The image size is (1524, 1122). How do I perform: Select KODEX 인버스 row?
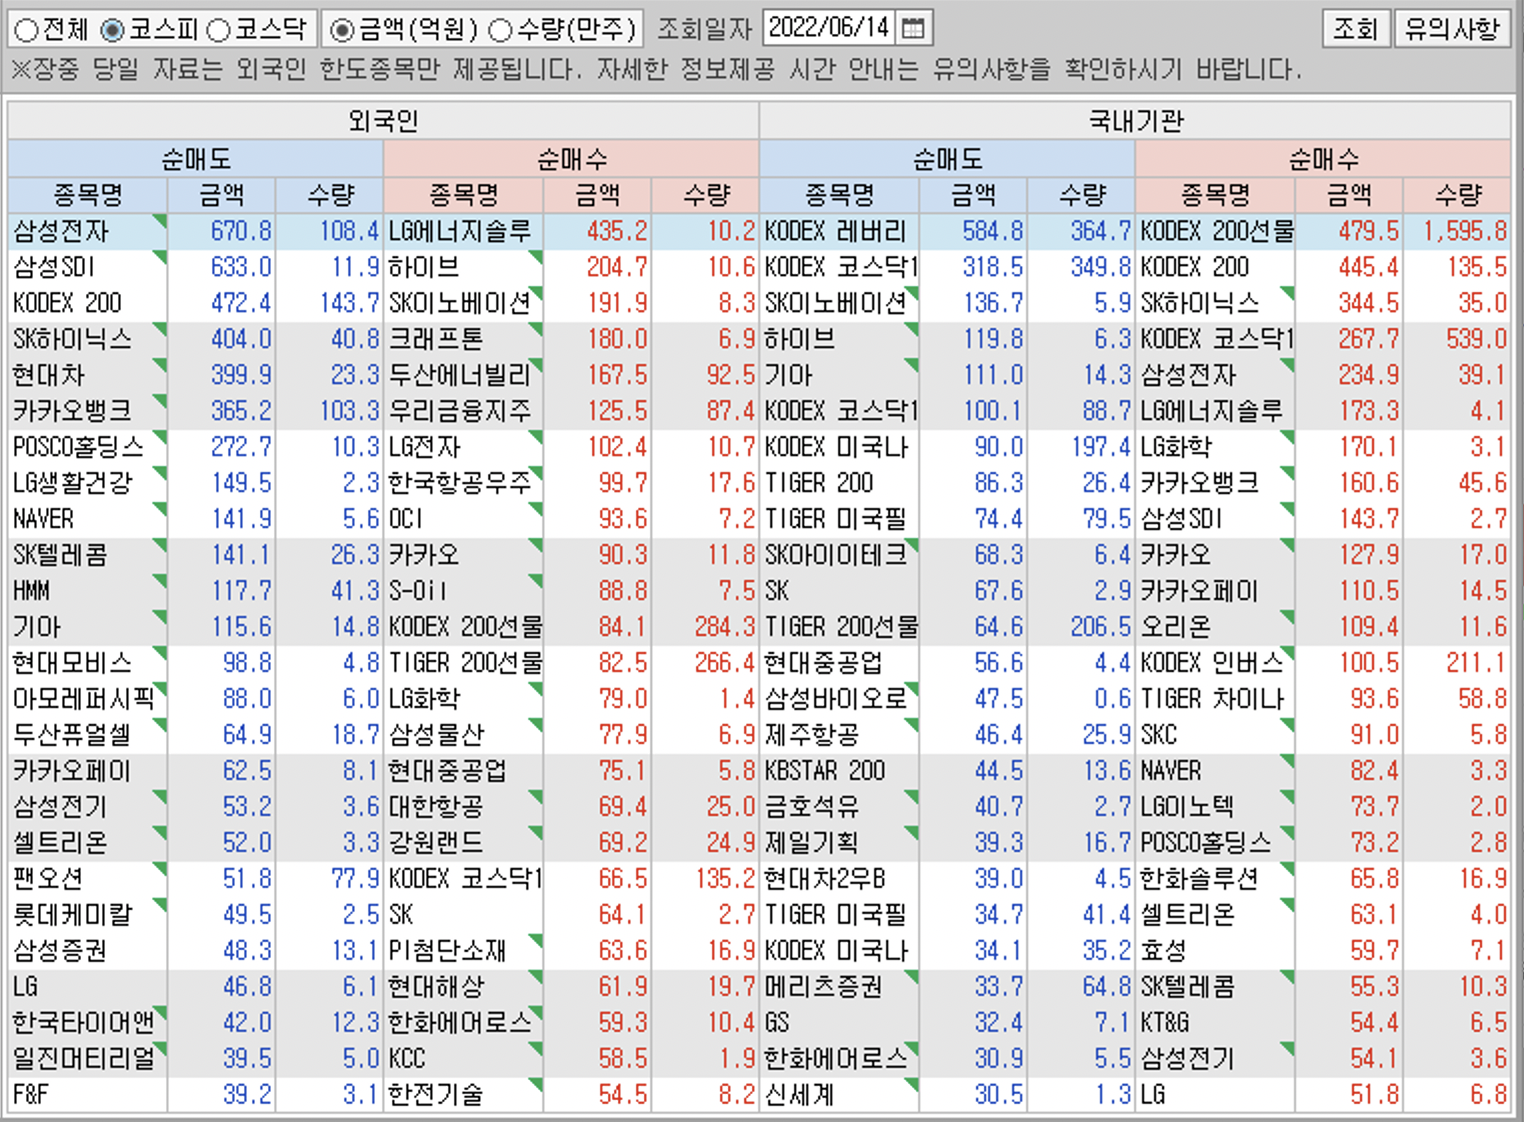coord(1215,663)
